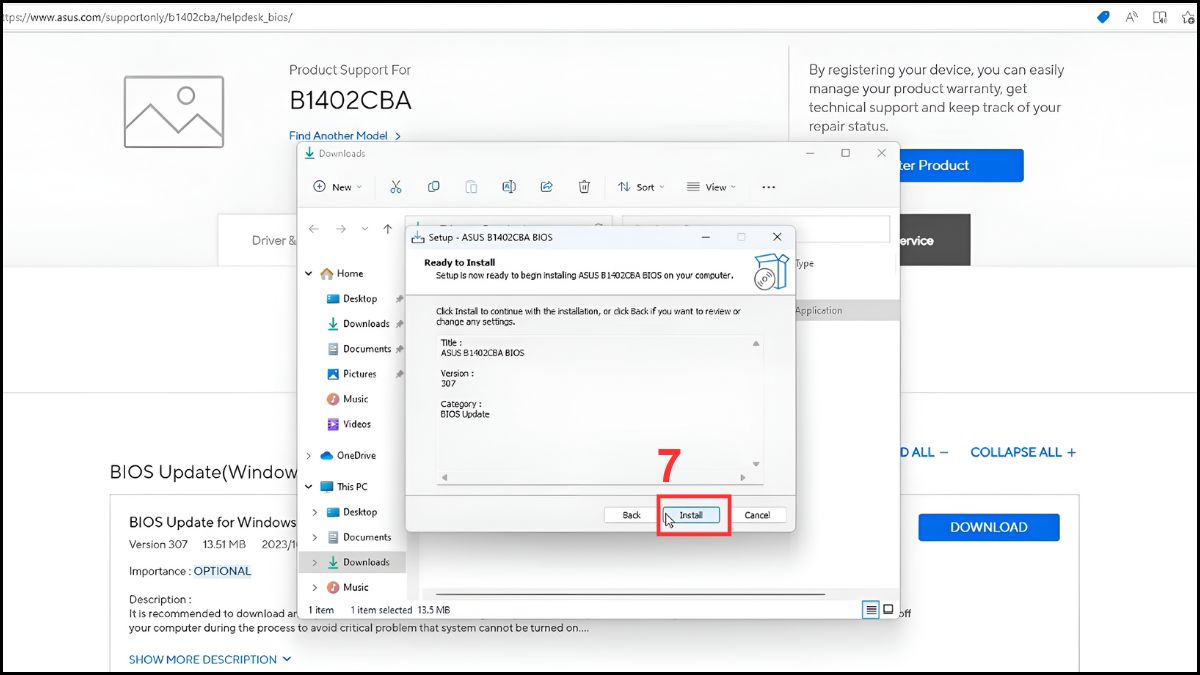Open the Sort dropdown in File Explorer
Image resolution: width=1200 pixels, height=675 pixels.
[640, 187]
